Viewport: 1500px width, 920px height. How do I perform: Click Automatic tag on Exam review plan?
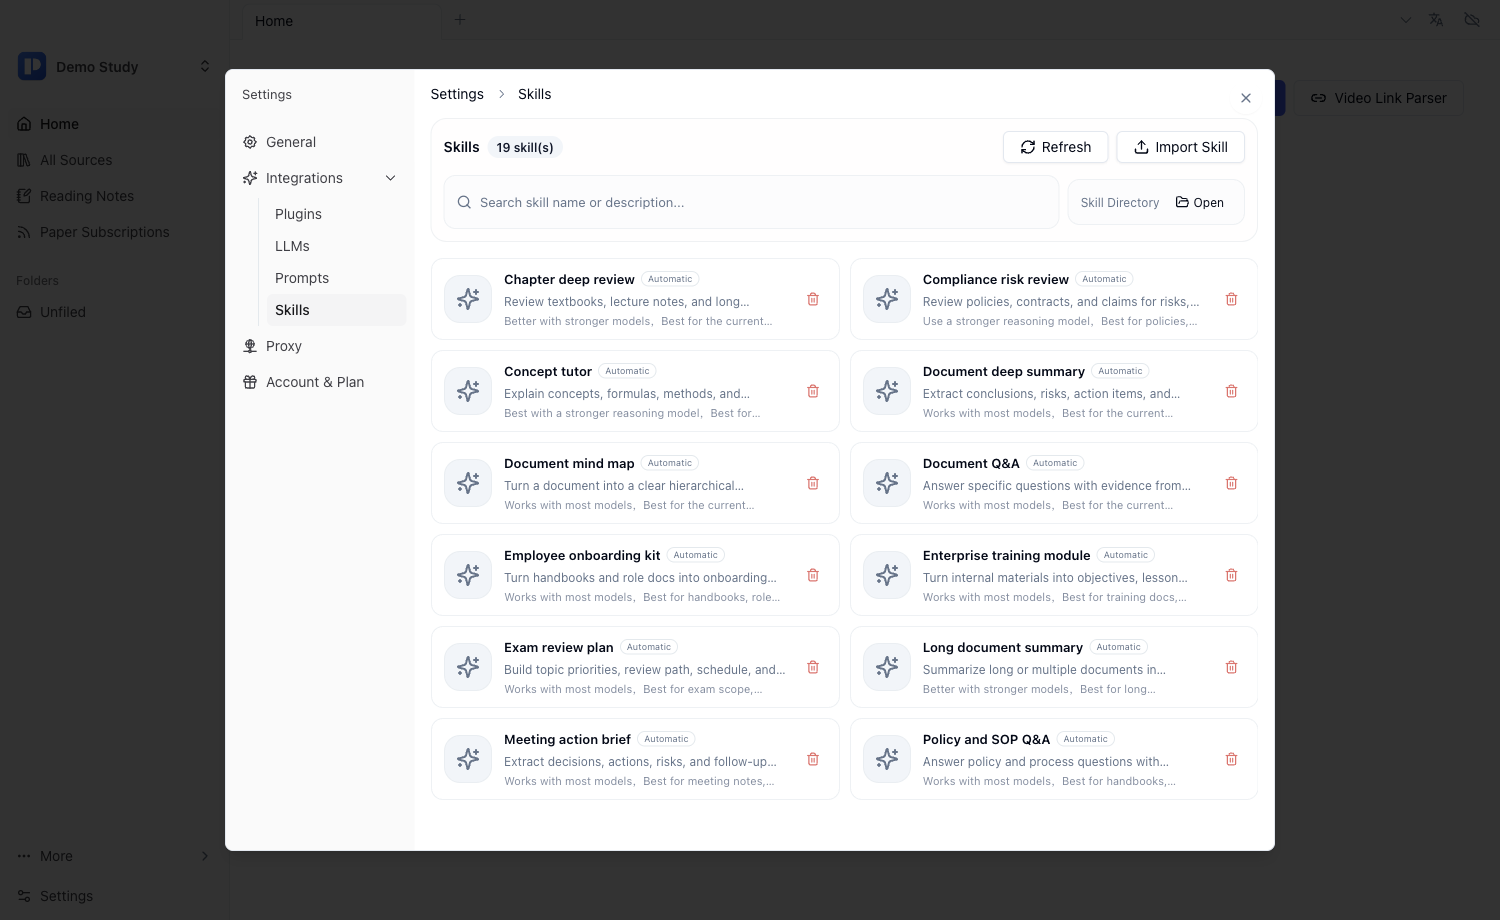click(x=649, y=647)
